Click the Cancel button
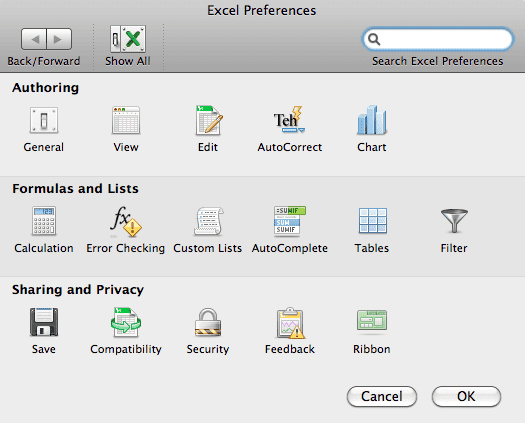The width and height of the screenshot is (525, 423). 382,397
